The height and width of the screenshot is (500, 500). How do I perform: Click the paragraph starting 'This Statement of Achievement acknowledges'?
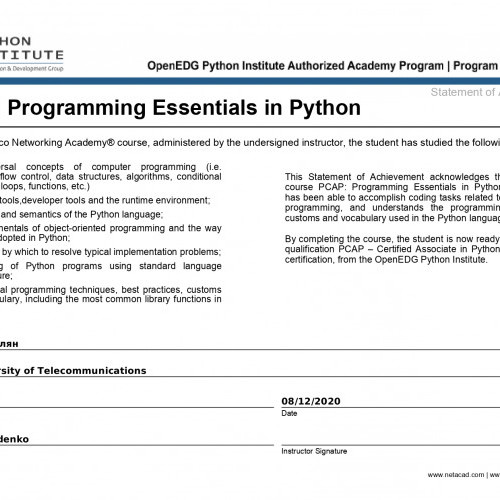(x=392, y=197)
